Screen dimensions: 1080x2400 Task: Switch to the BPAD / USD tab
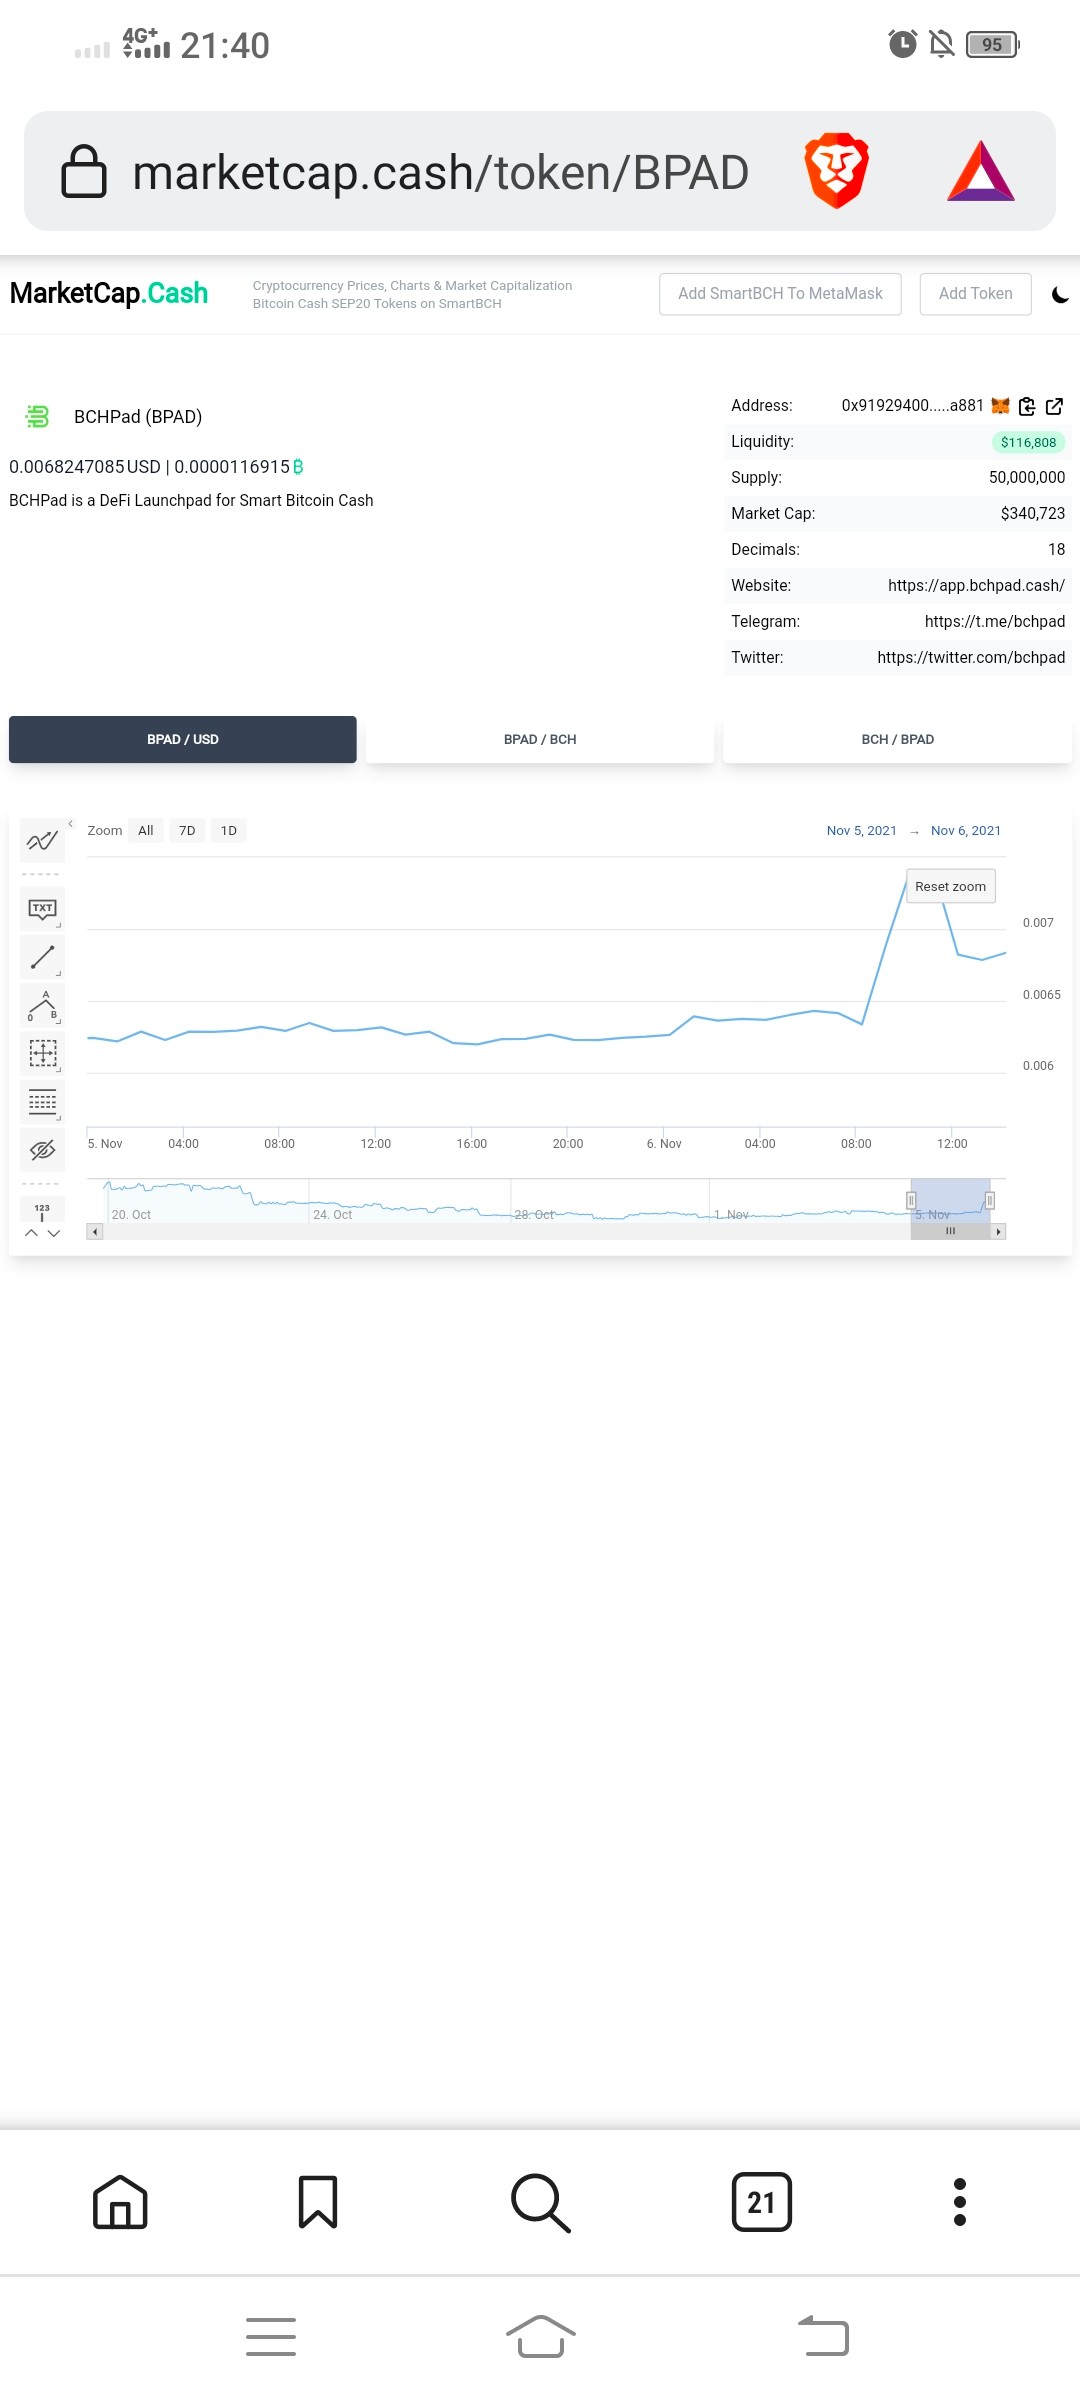183,740
